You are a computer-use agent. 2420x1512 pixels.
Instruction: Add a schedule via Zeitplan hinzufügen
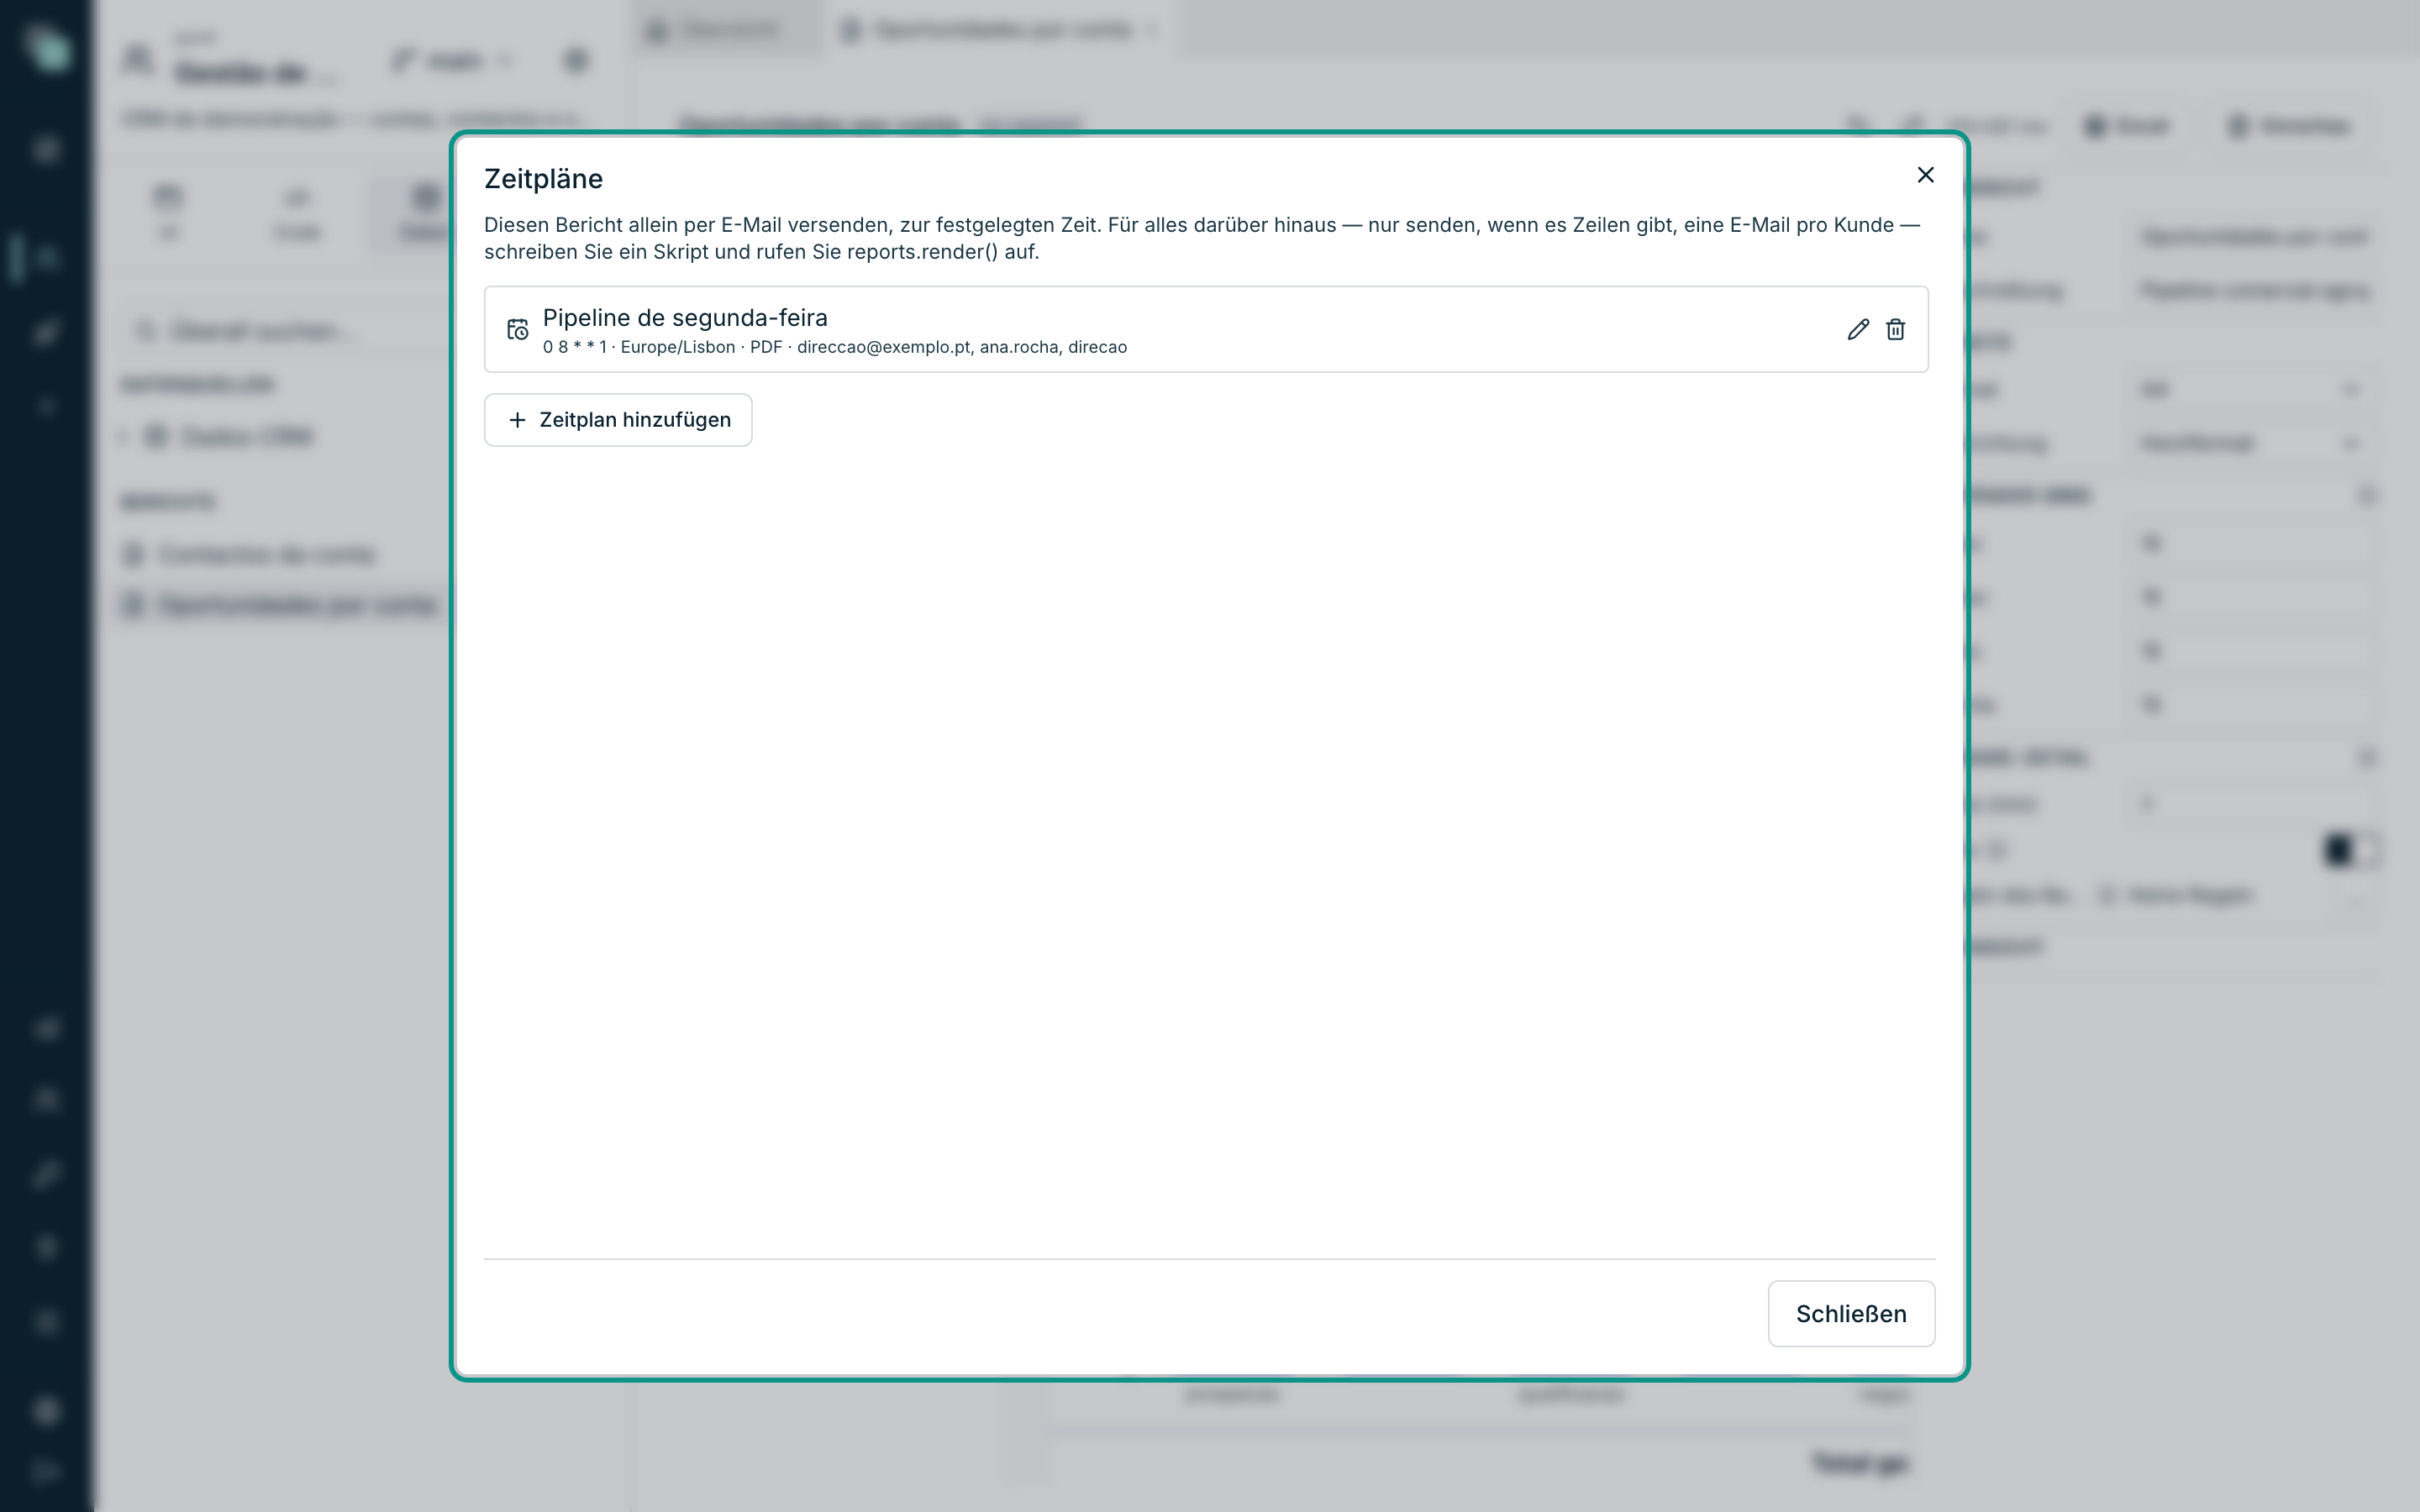pyautogui.click(x=618, y=420)
